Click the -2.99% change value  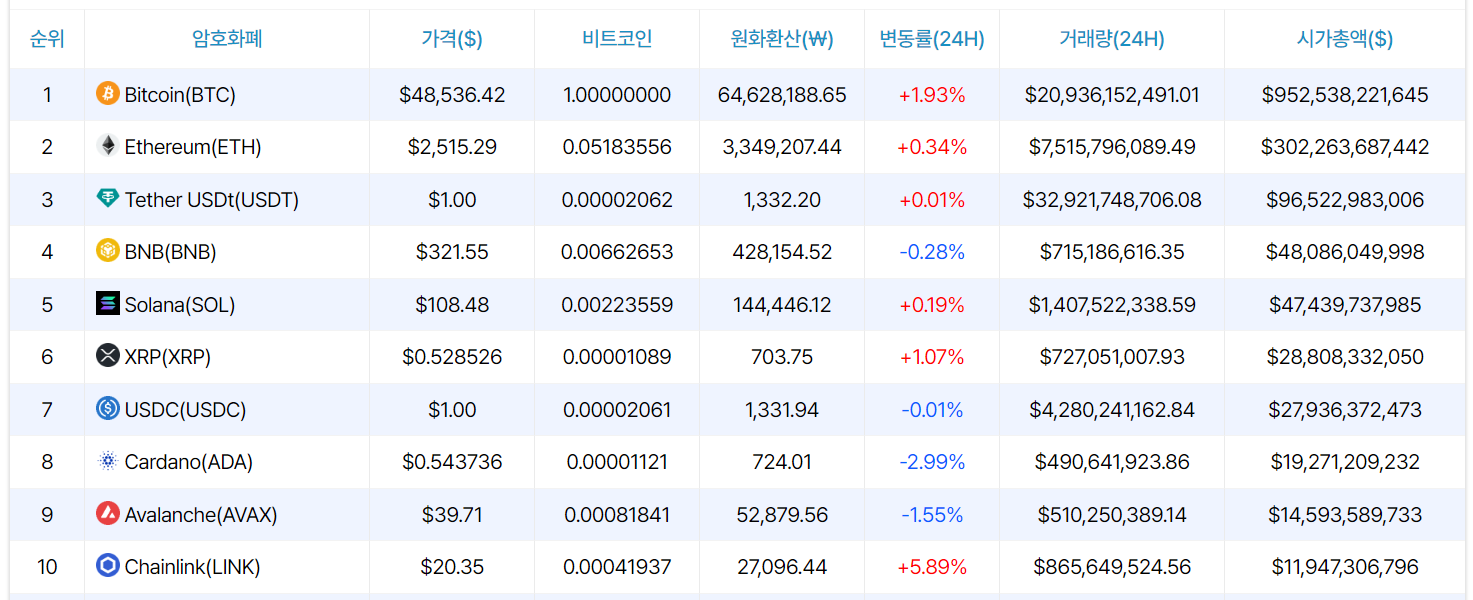pos(932,462)
